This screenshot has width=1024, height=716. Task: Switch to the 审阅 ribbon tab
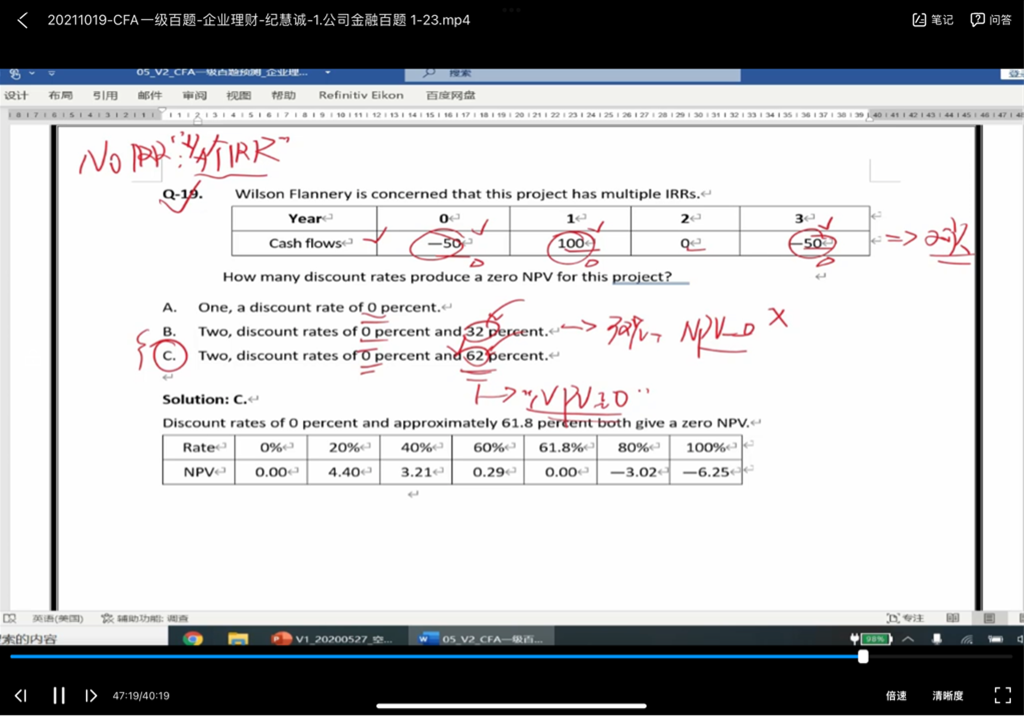194,95
